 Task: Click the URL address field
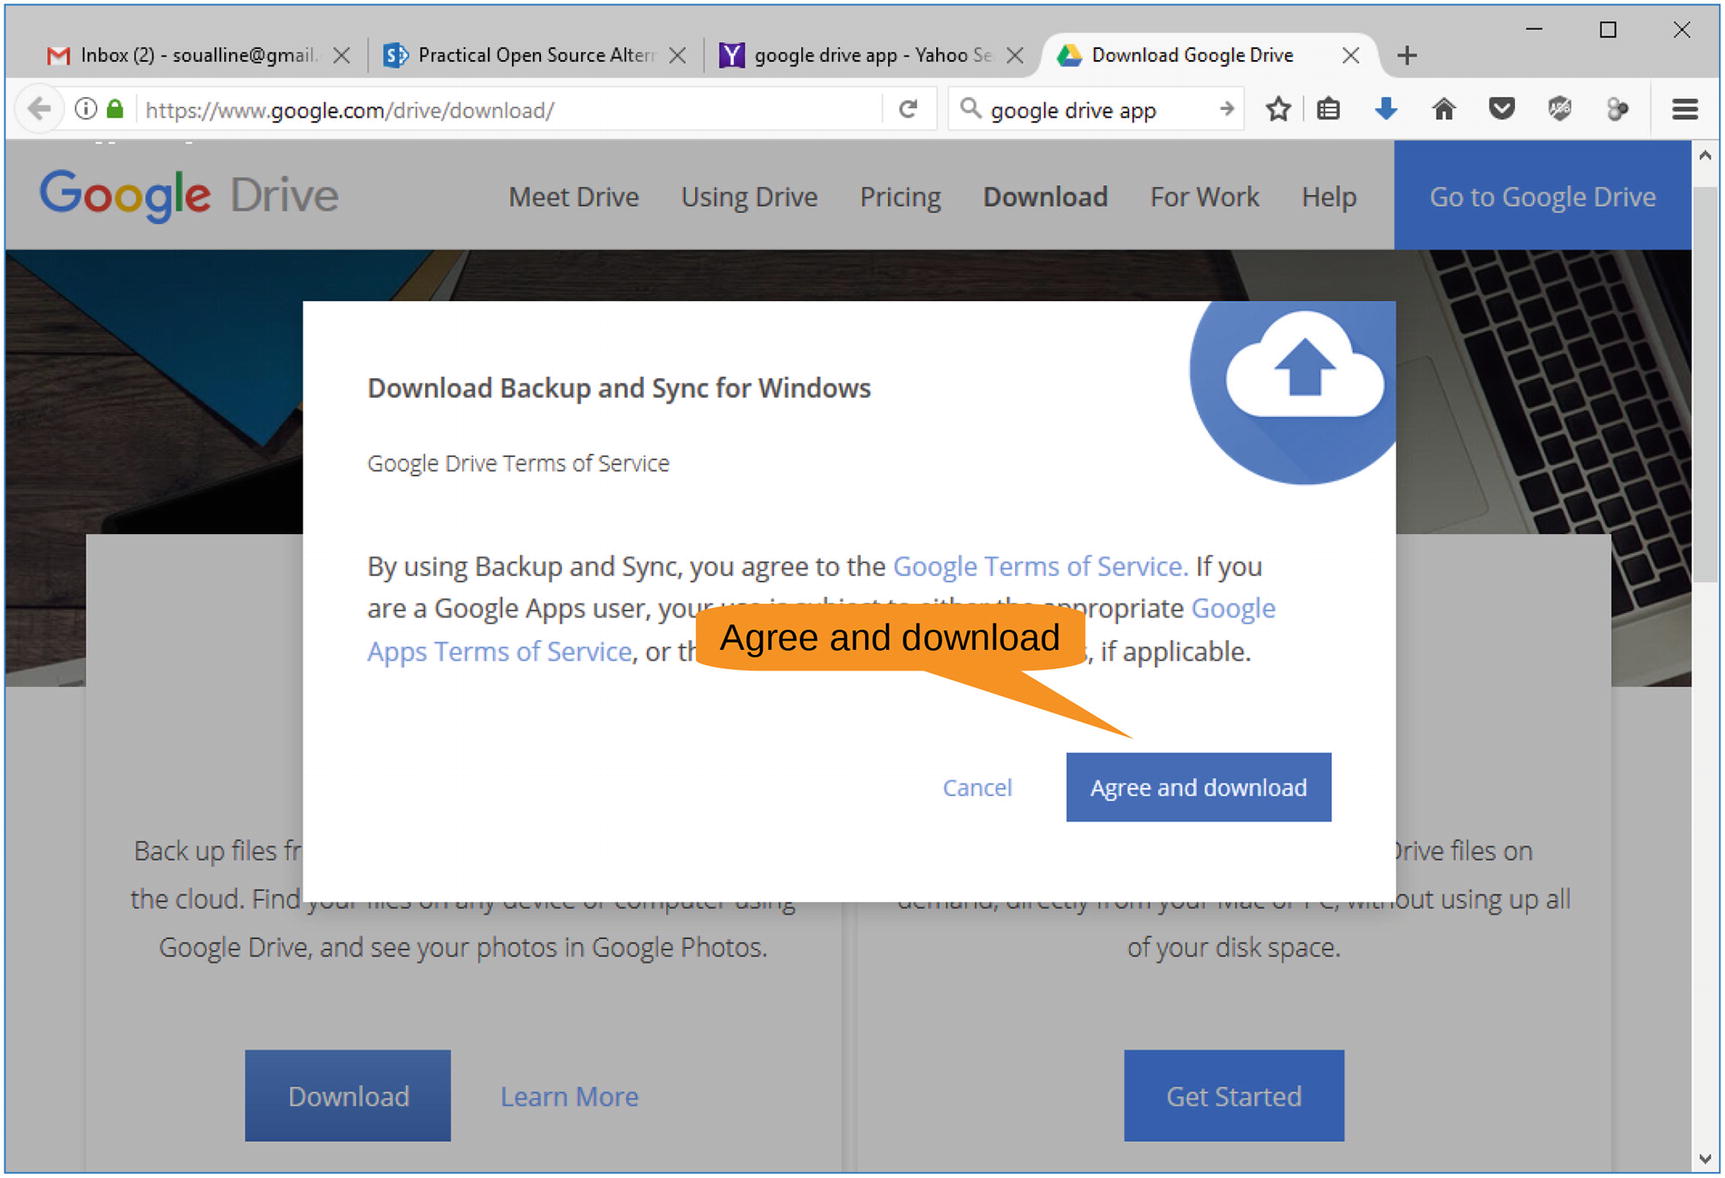pyautogui.click(x=510, y=110)
